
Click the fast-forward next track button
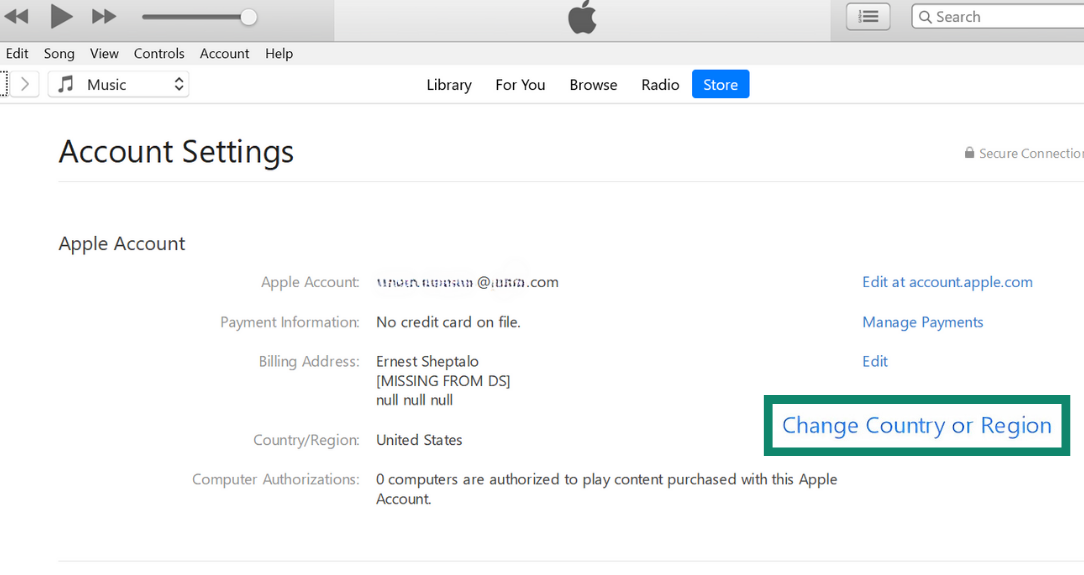click(104, 16)
